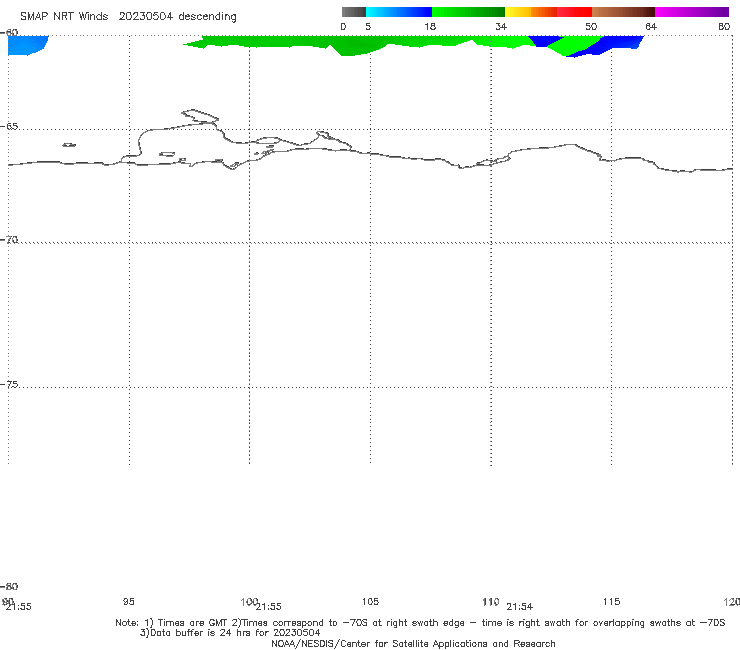Click the swath time '21:55' near longitude 100
This screenshot has width=740, height=650.
coord(269,607)
